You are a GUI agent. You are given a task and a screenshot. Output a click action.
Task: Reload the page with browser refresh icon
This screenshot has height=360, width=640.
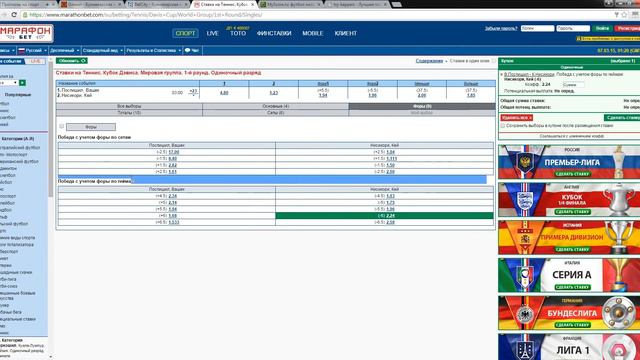pos(14,15)
